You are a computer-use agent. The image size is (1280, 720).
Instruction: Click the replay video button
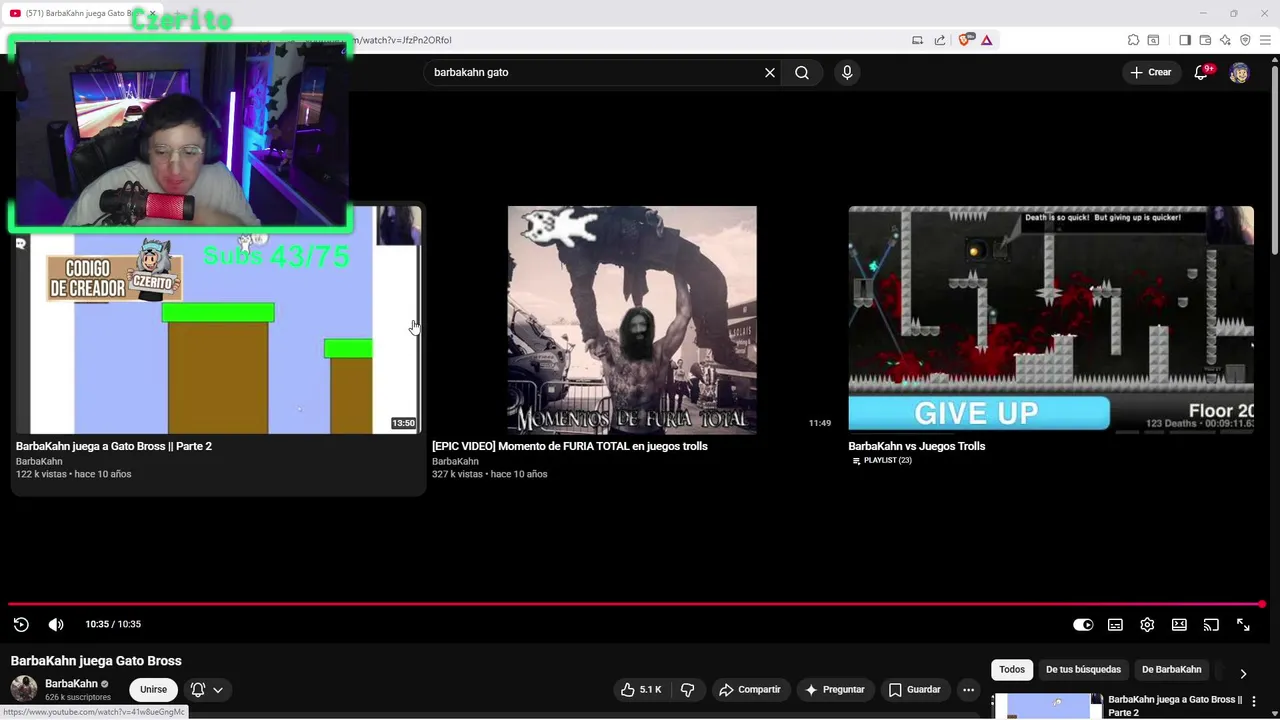click(x=21, y=624)
